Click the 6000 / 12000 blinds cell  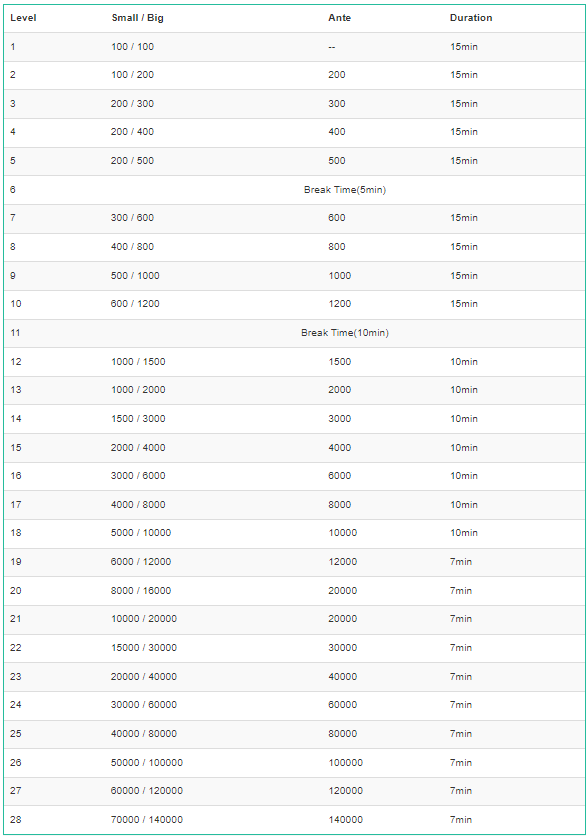pyautogui.click(x=141, y=562)
